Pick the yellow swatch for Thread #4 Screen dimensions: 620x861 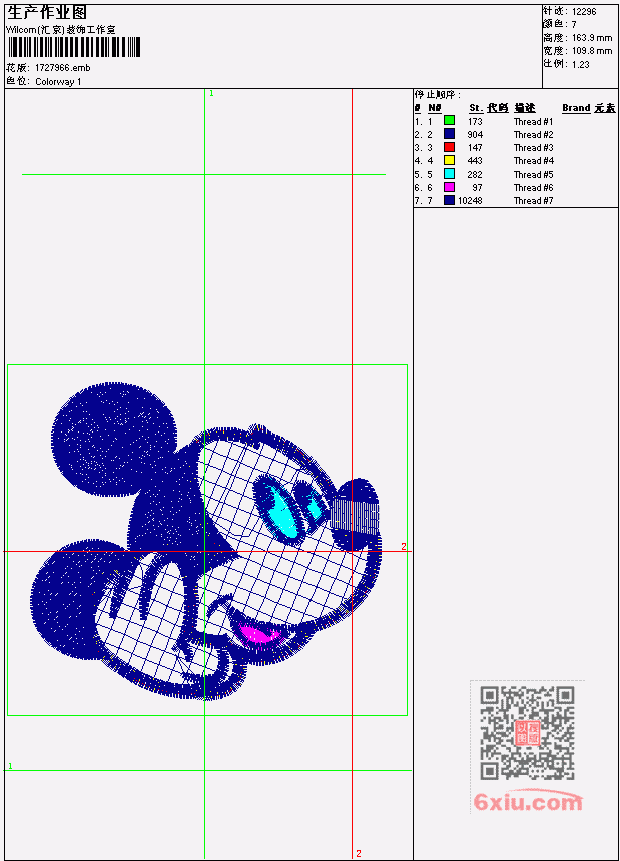(x=449, y=160)
